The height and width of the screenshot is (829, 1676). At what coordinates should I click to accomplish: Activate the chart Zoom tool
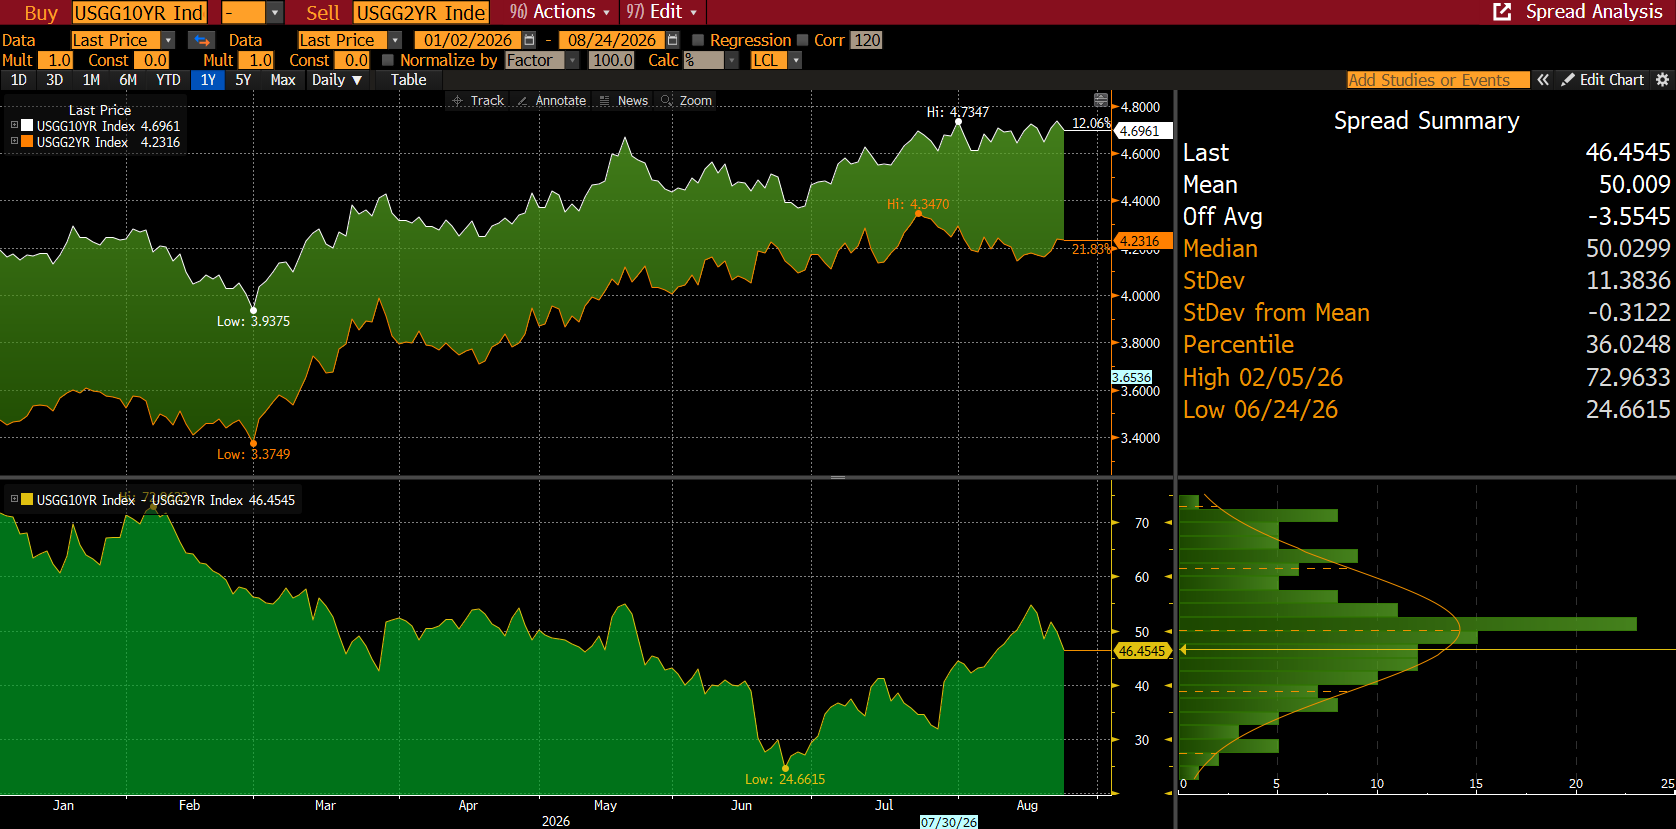[687, 101]
